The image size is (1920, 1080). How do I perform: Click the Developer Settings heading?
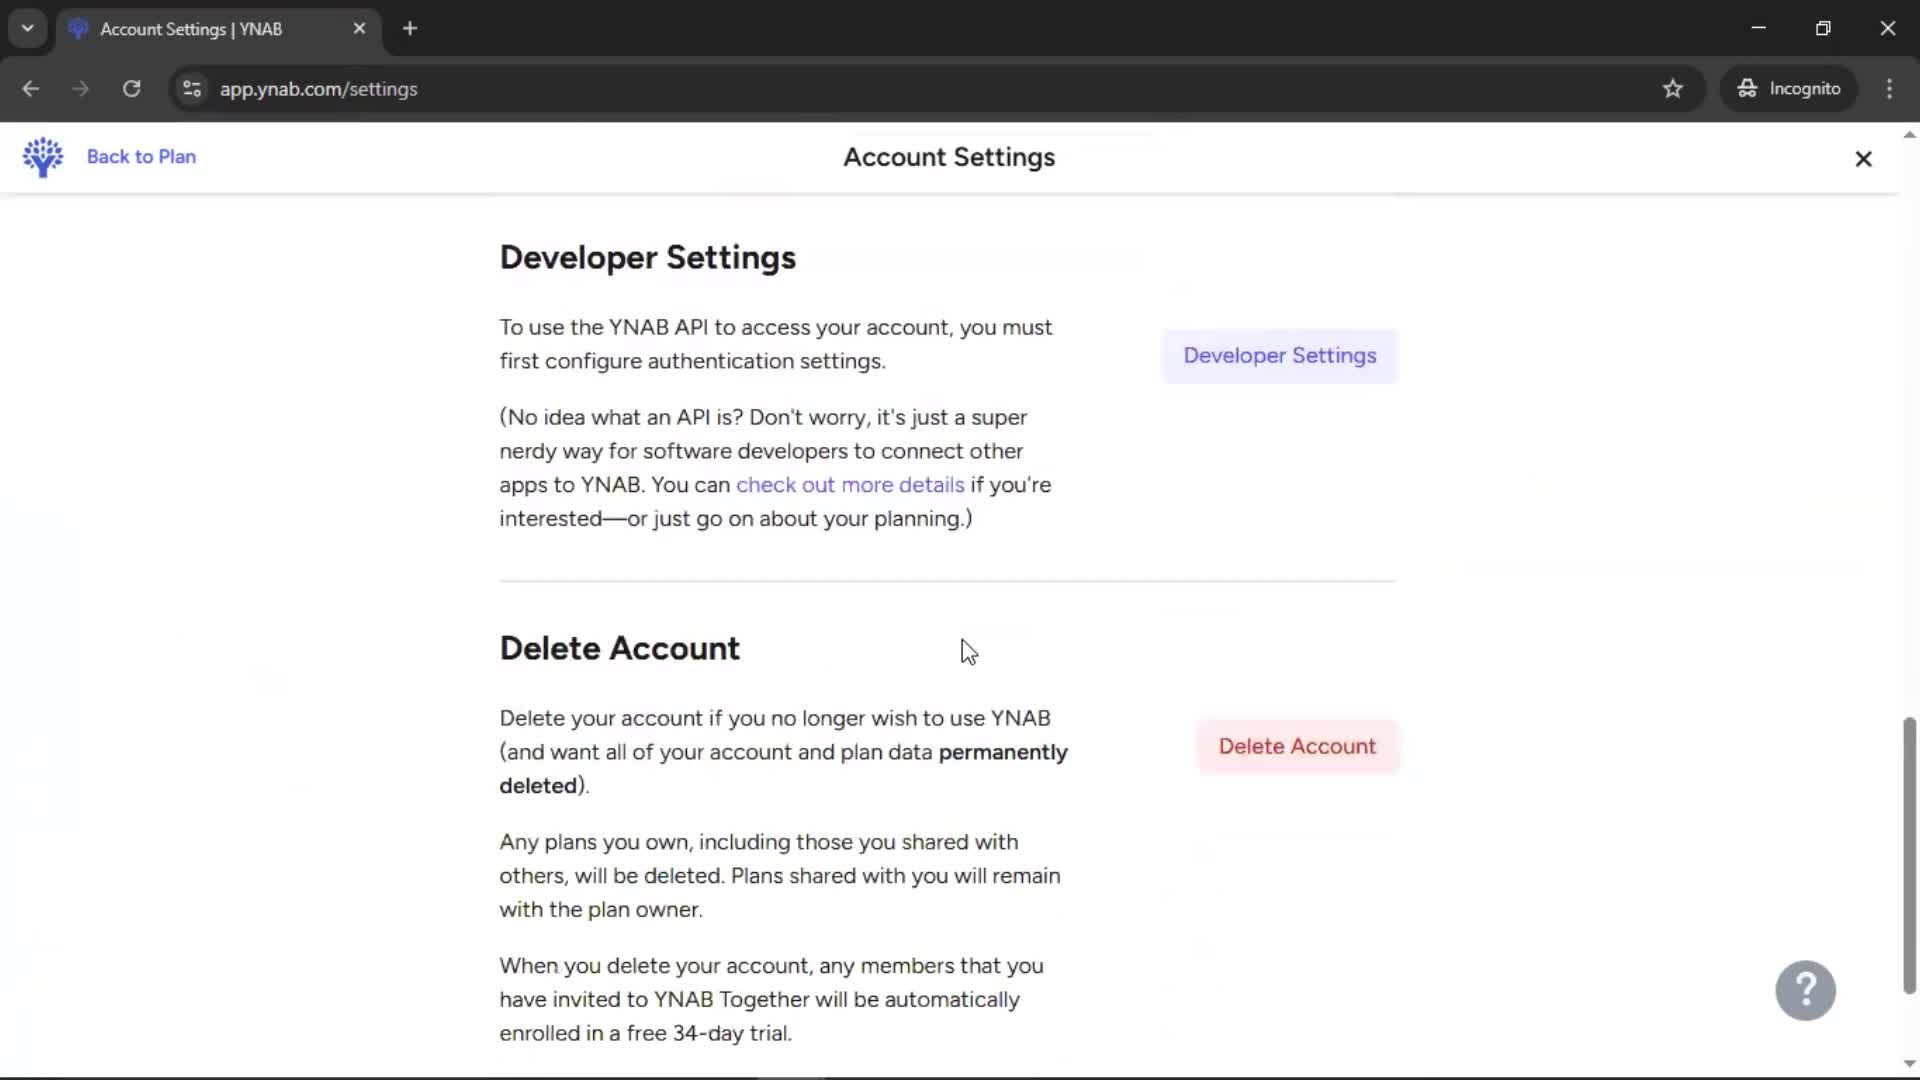[648, 258]
